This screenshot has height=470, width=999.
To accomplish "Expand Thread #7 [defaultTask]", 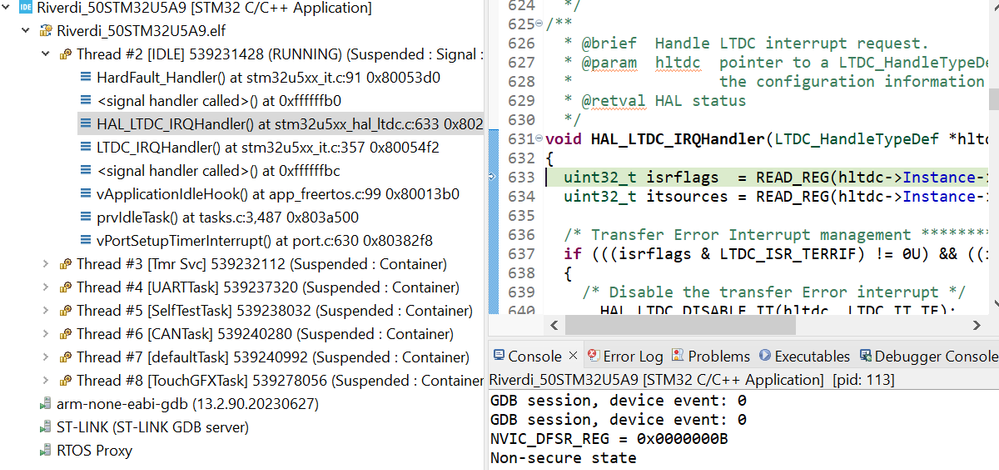I will coord(45,357).
